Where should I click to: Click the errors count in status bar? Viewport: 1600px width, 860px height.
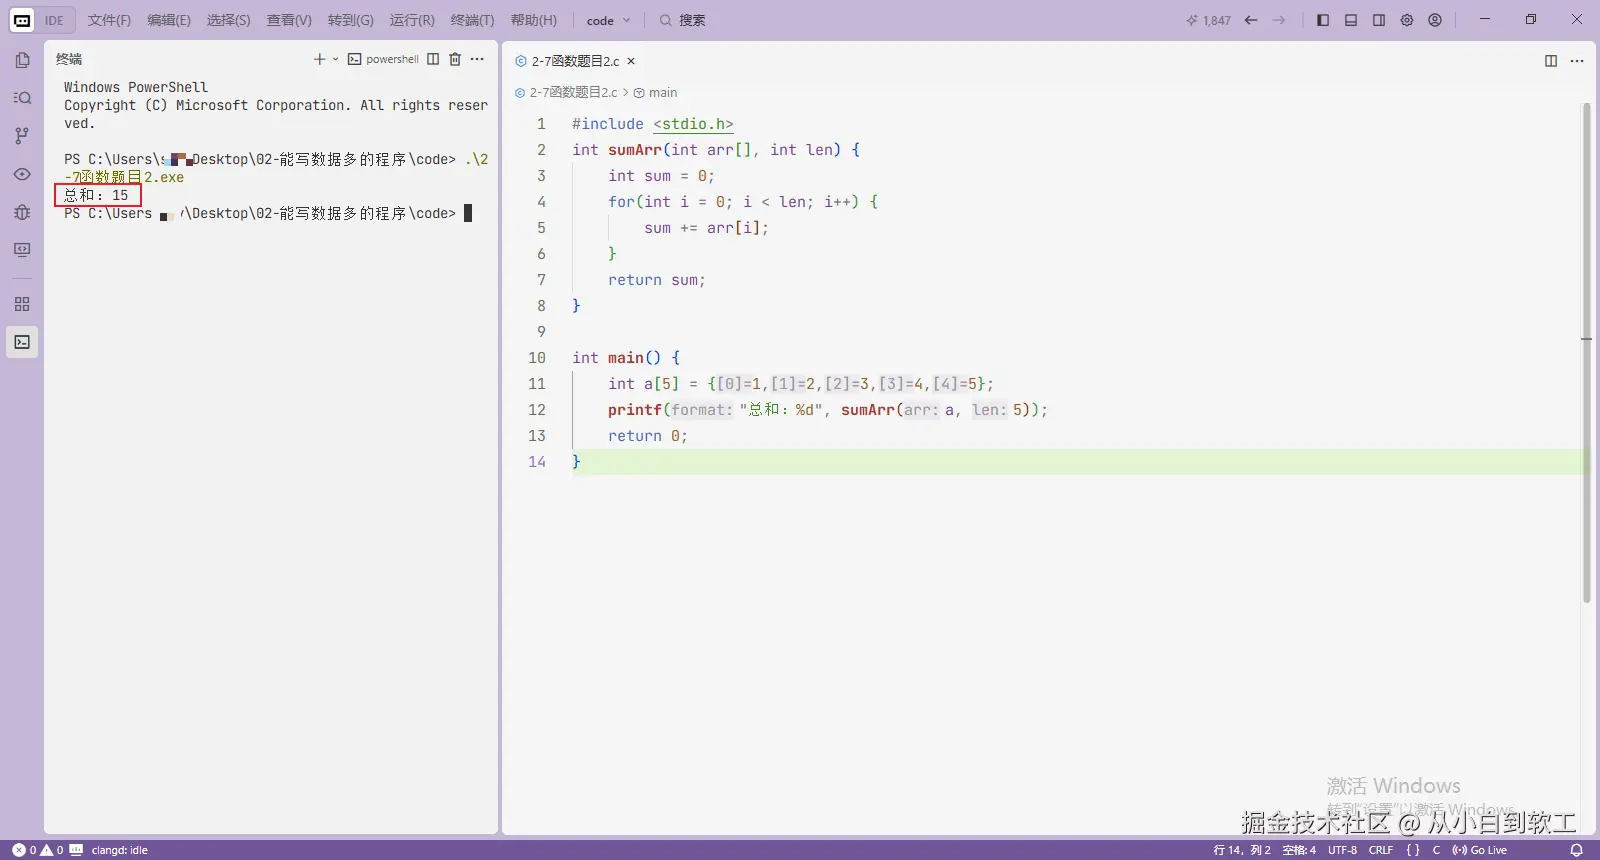point(25,850)
